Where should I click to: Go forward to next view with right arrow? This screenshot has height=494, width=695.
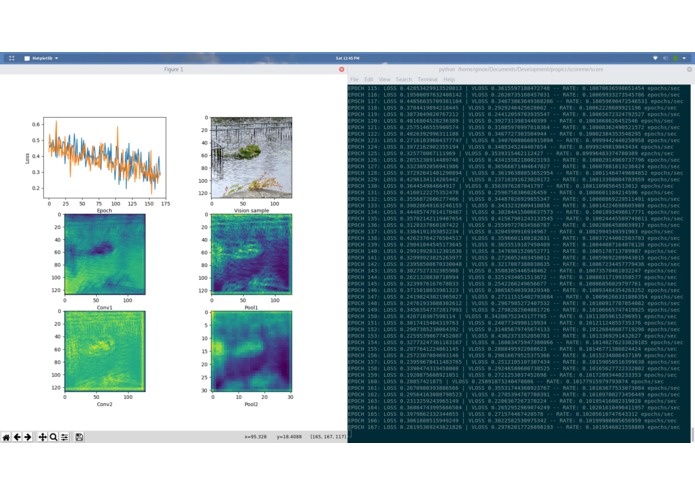pos(27,437)
